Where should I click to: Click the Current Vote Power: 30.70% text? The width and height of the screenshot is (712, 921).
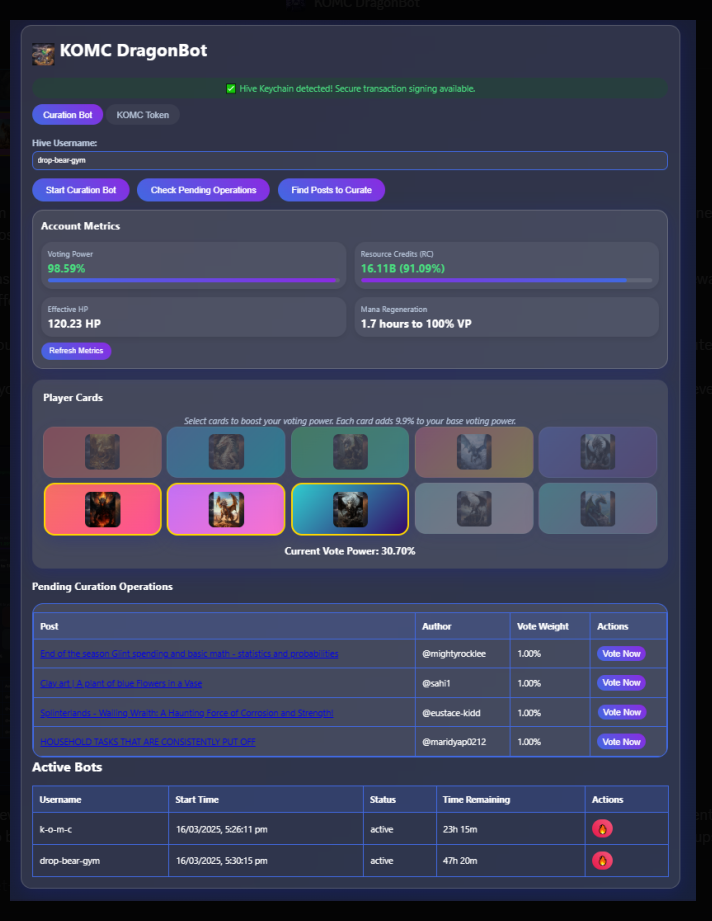(x=350, y=551)
